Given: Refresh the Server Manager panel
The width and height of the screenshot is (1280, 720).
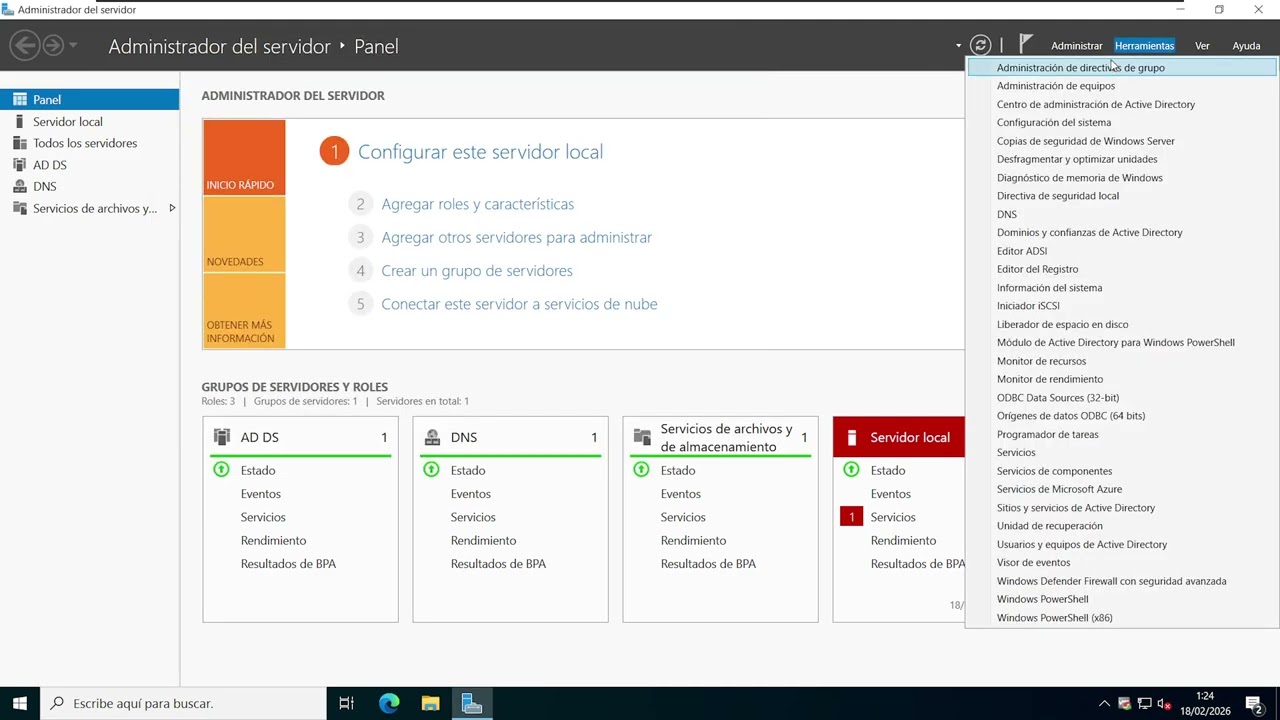Looking at the screenshot, I should click(x=981, y=45).
